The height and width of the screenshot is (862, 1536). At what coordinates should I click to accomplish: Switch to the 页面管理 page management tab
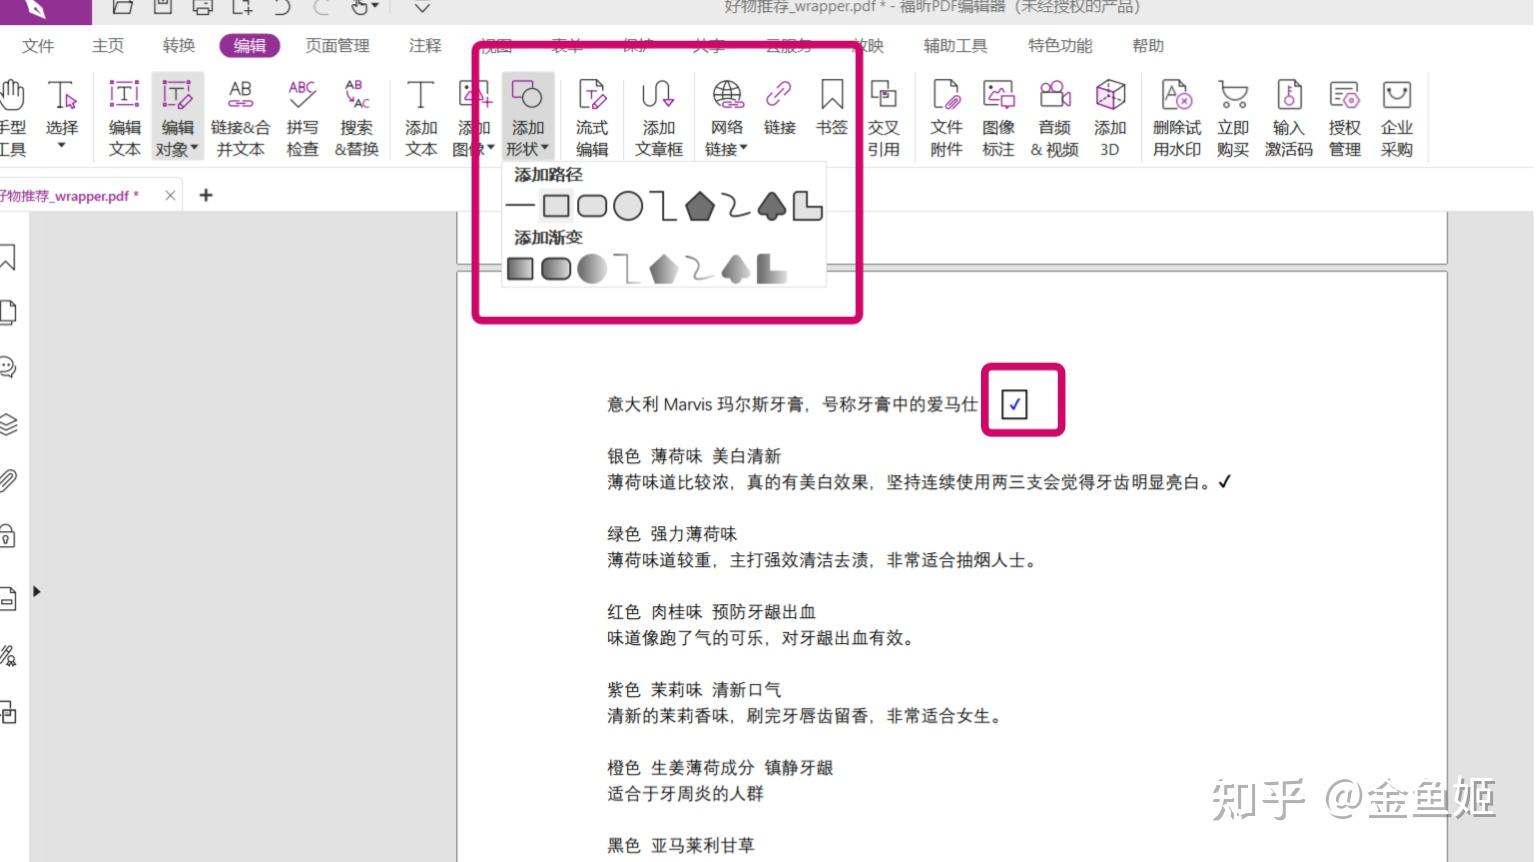coord(337,45)
